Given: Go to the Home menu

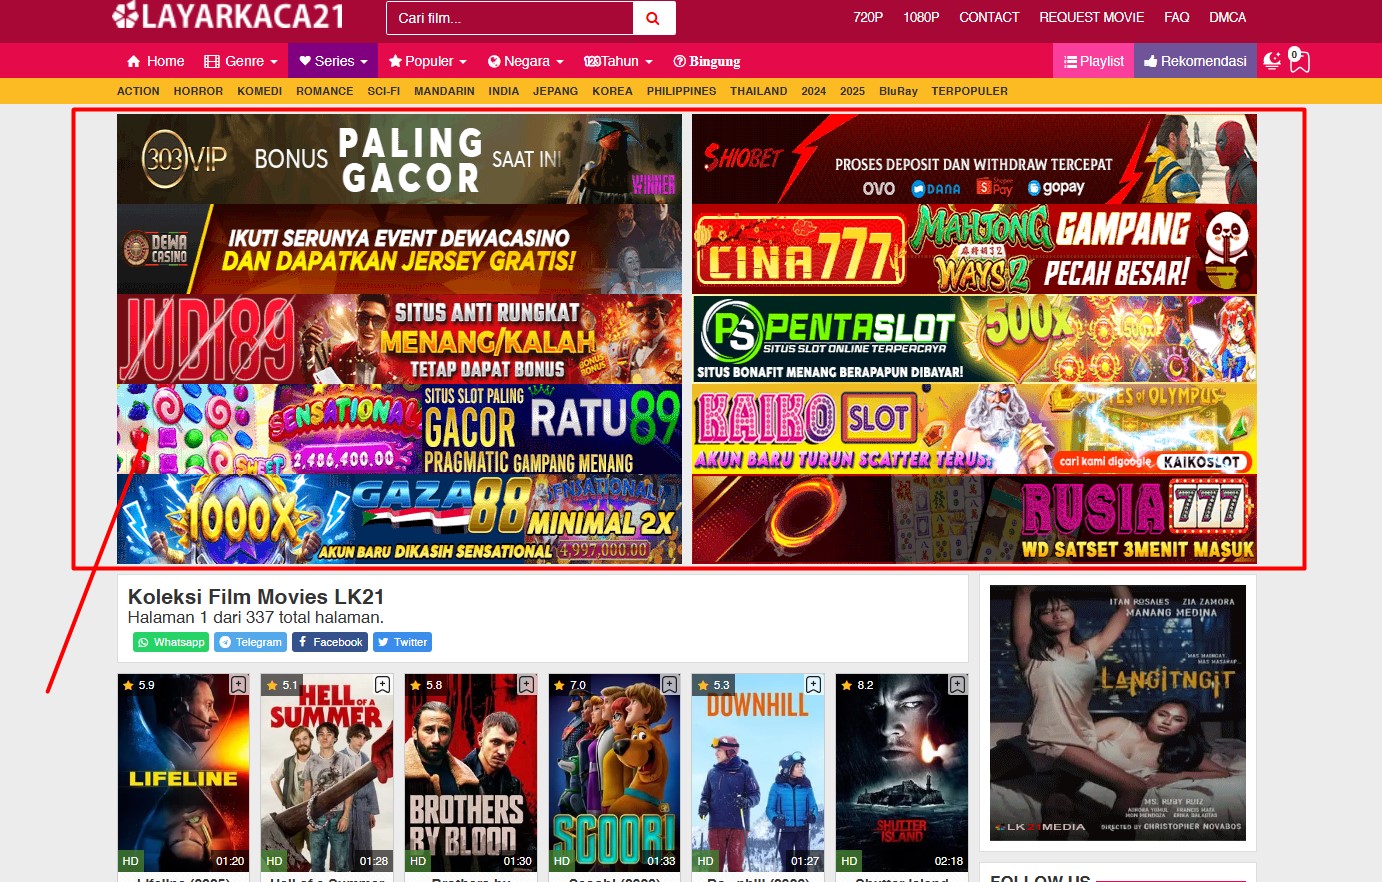Looking at the screenshot, I should (x=155, y=61).
